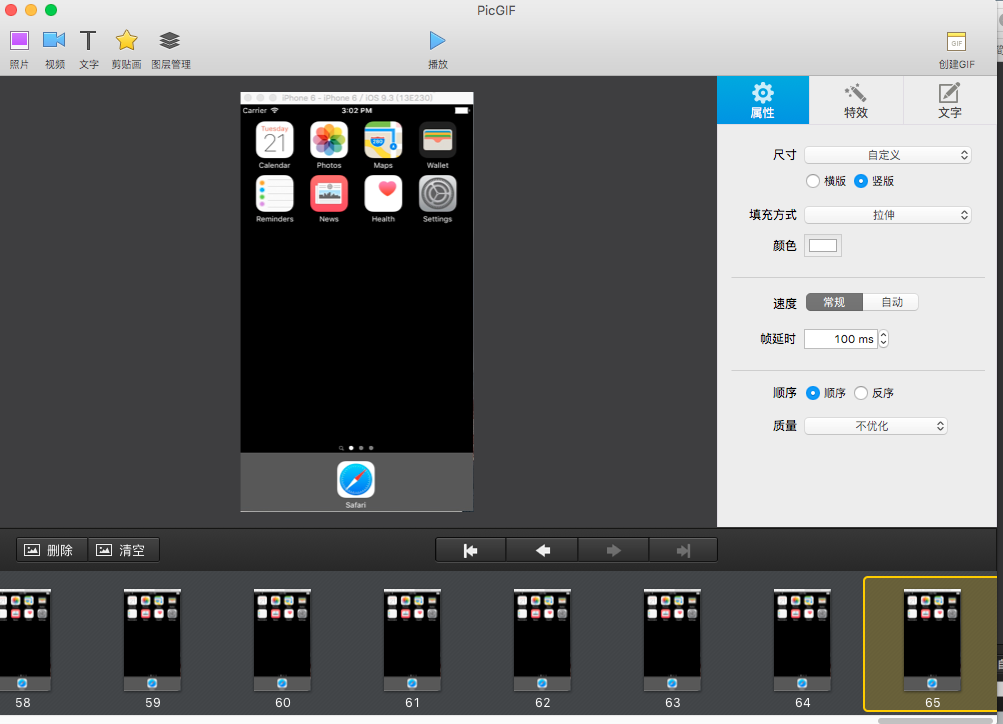Open the 尺寸 size dropdown
Screen dimensions: 1003x724
[x=887, y=155]
